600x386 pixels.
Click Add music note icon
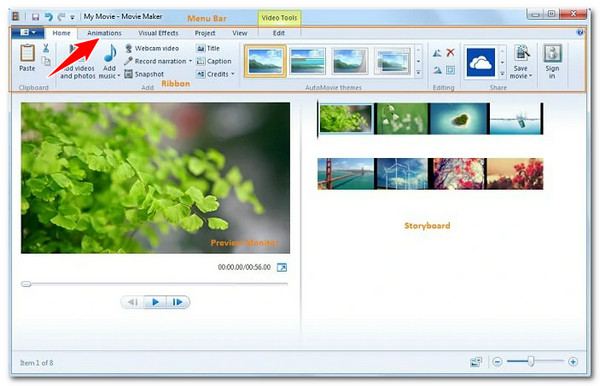(x=110, y=54)
